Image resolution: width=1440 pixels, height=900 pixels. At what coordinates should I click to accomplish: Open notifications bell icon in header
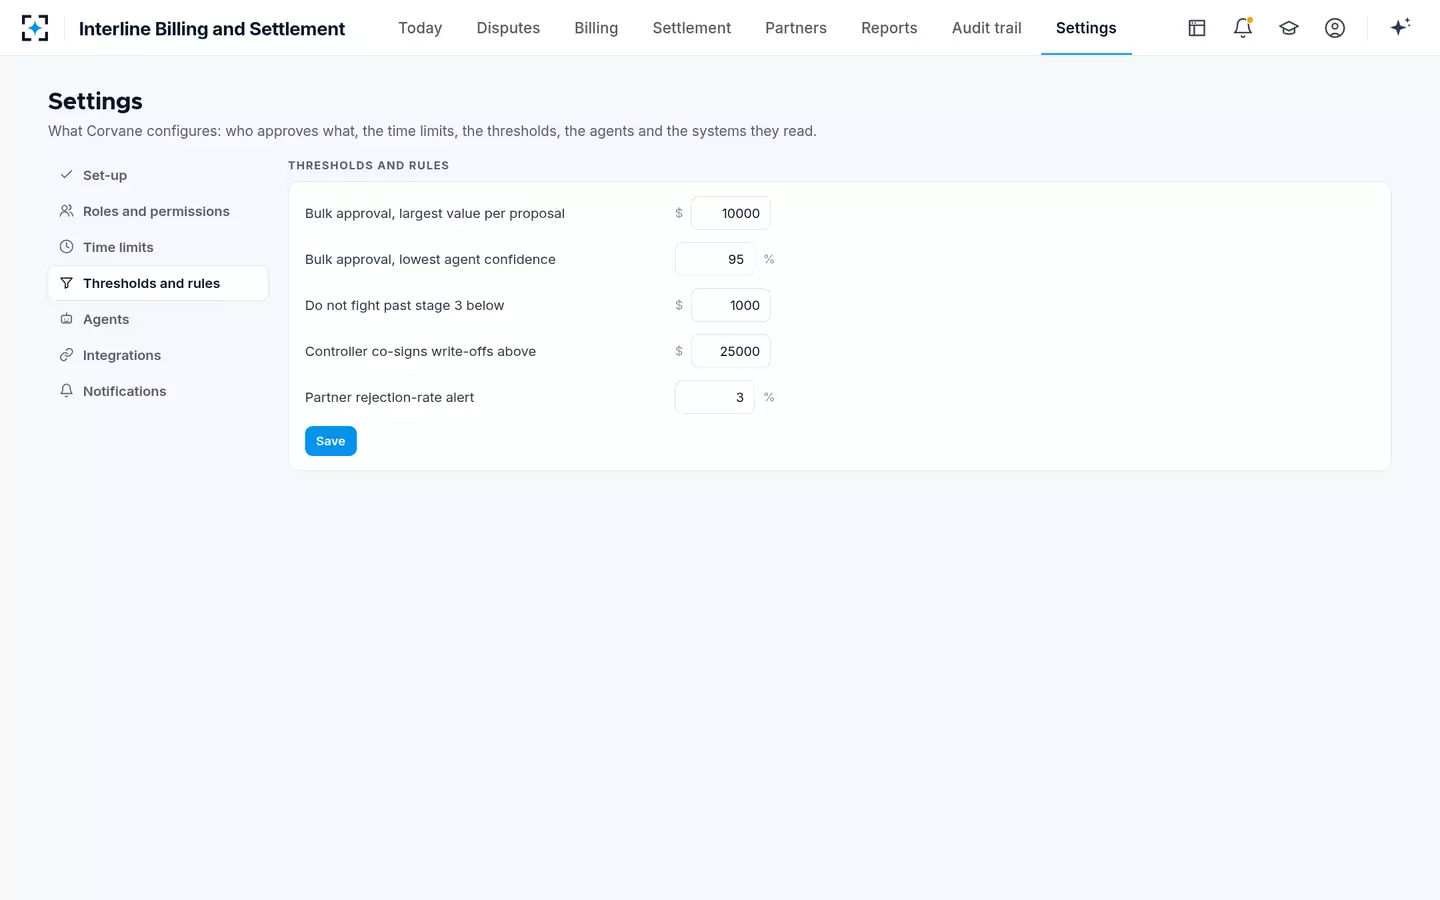pos(1243,28)
